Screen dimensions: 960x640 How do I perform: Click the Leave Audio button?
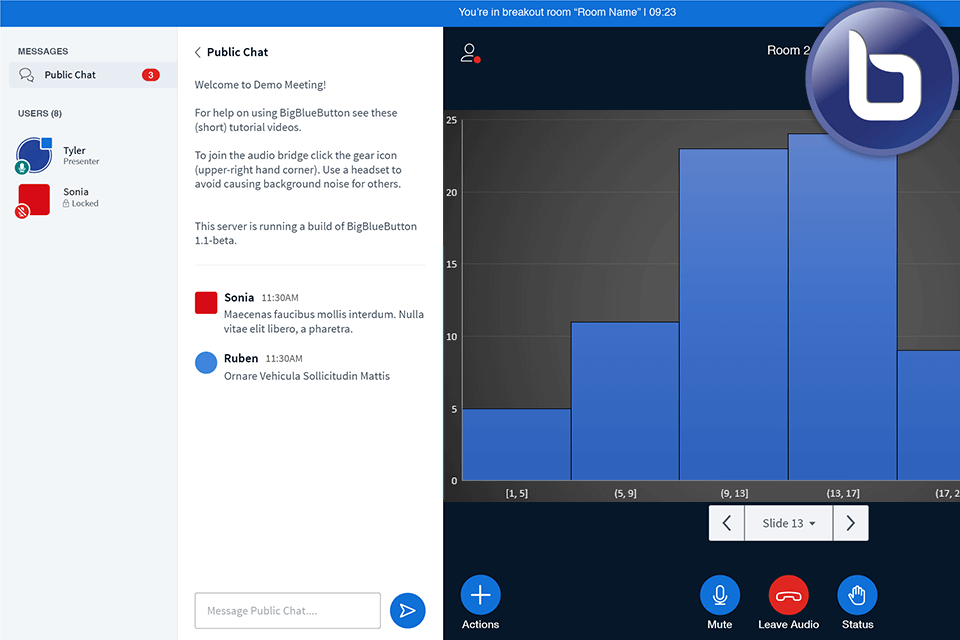(x=788, y=594)
